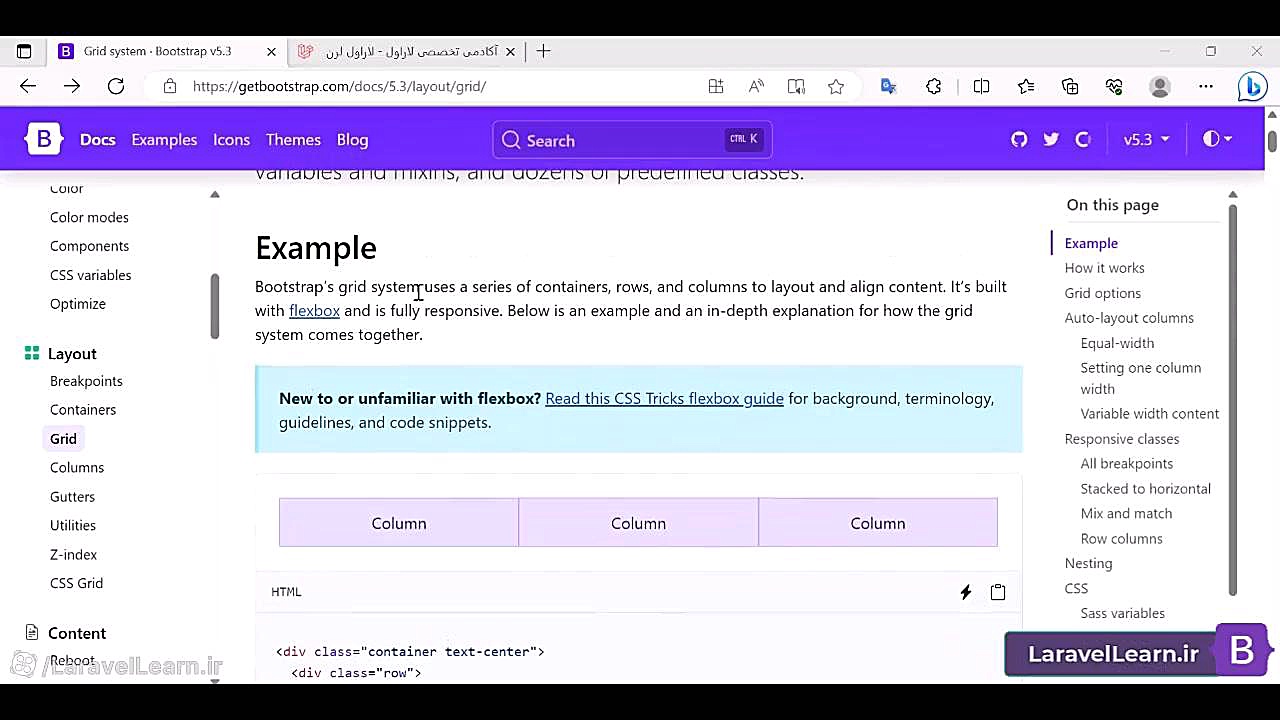Click the read aloud icon
The width and height of the screenshot is (1280, 720).
coord(756,87)
